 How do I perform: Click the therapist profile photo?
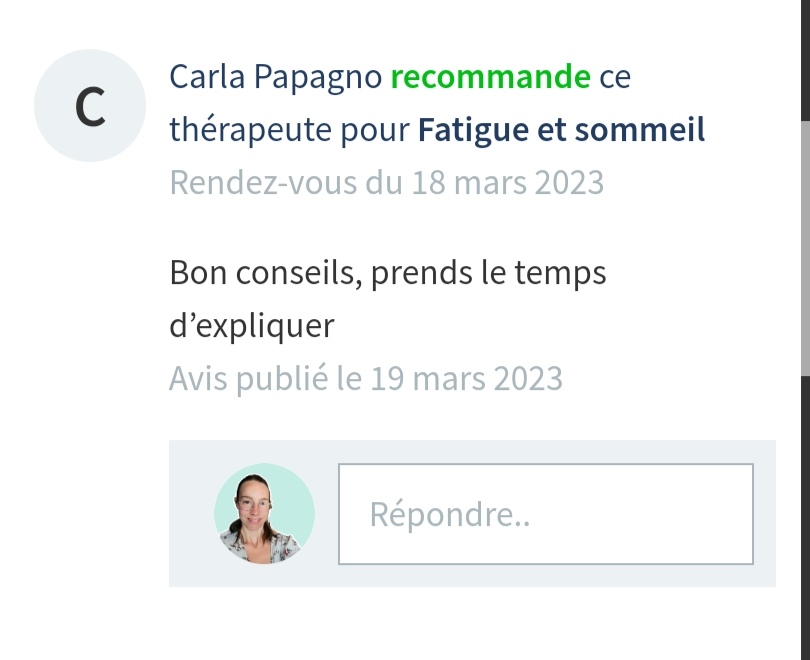(264, 513)
